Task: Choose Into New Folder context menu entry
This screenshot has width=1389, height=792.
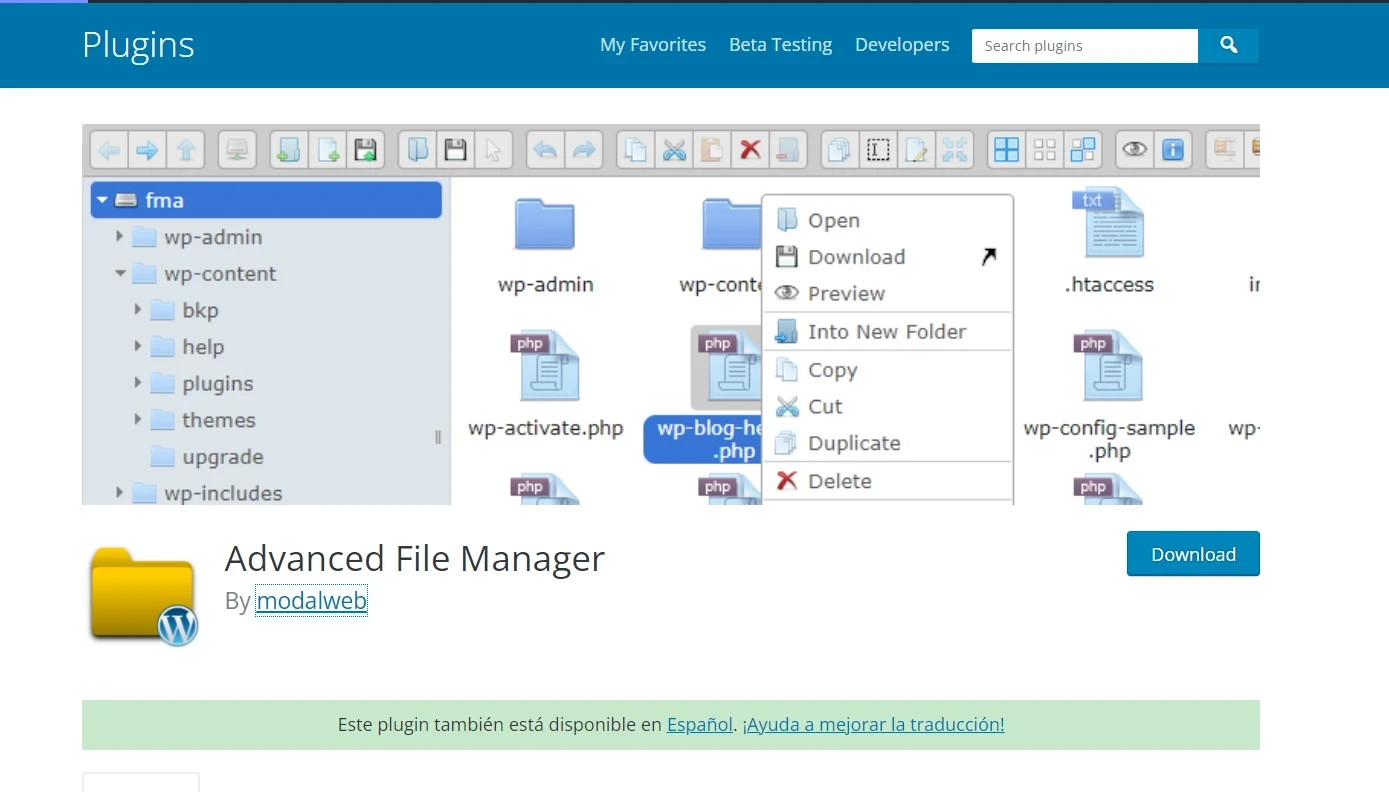Action: click(x=888, y=332)
